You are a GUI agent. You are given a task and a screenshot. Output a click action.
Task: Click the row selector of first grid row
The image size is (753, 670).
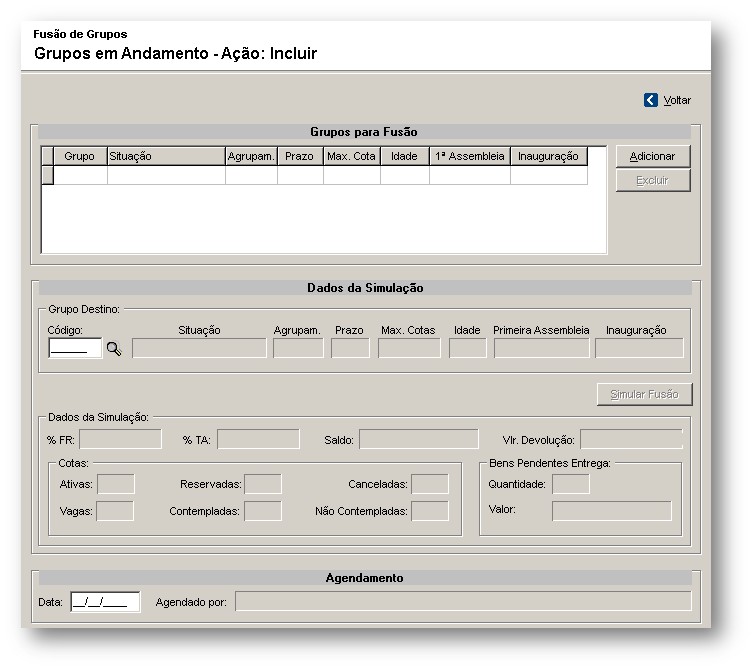48,175
